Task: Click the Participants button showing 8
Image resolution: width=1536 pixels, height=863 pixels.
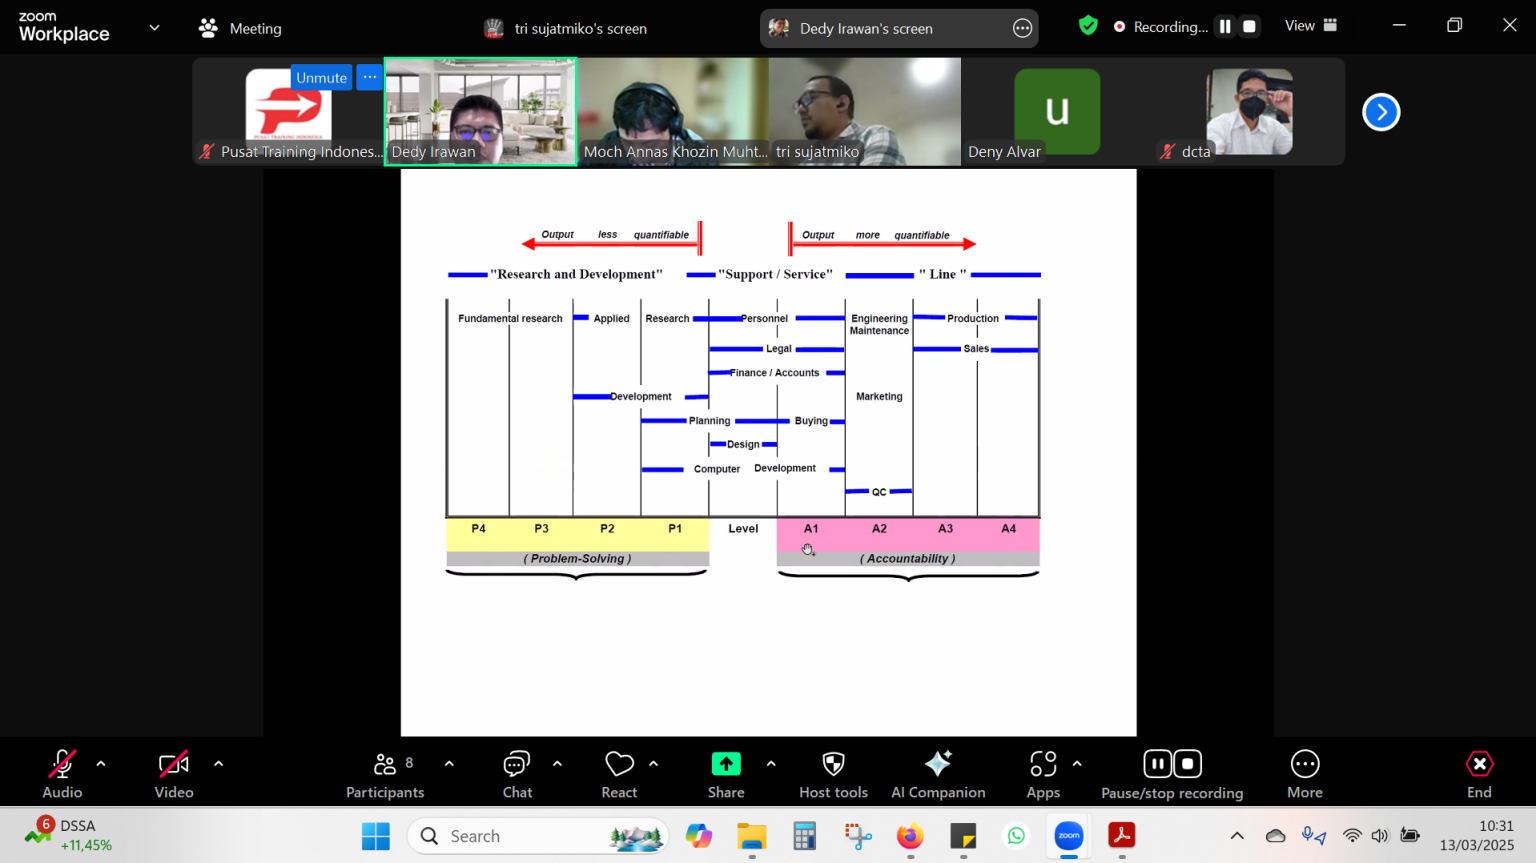Action: click(x=384, y=771)
